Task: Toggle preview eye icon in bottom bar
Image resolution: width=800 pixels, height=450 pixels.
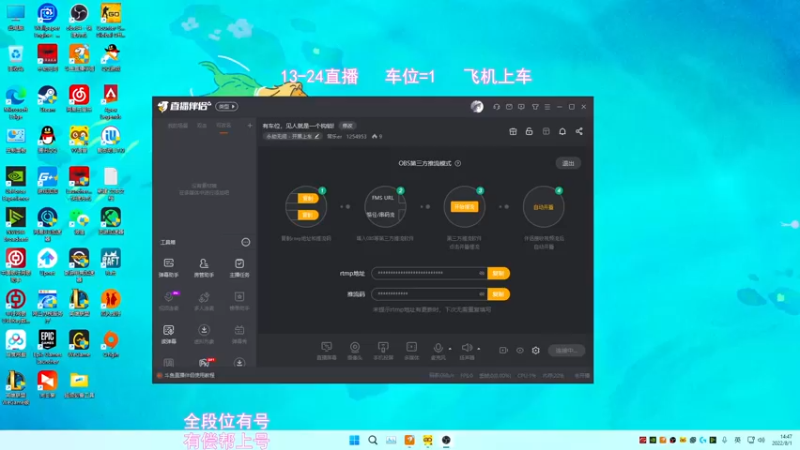Action: pyautogui.click(x=520, y=351)
